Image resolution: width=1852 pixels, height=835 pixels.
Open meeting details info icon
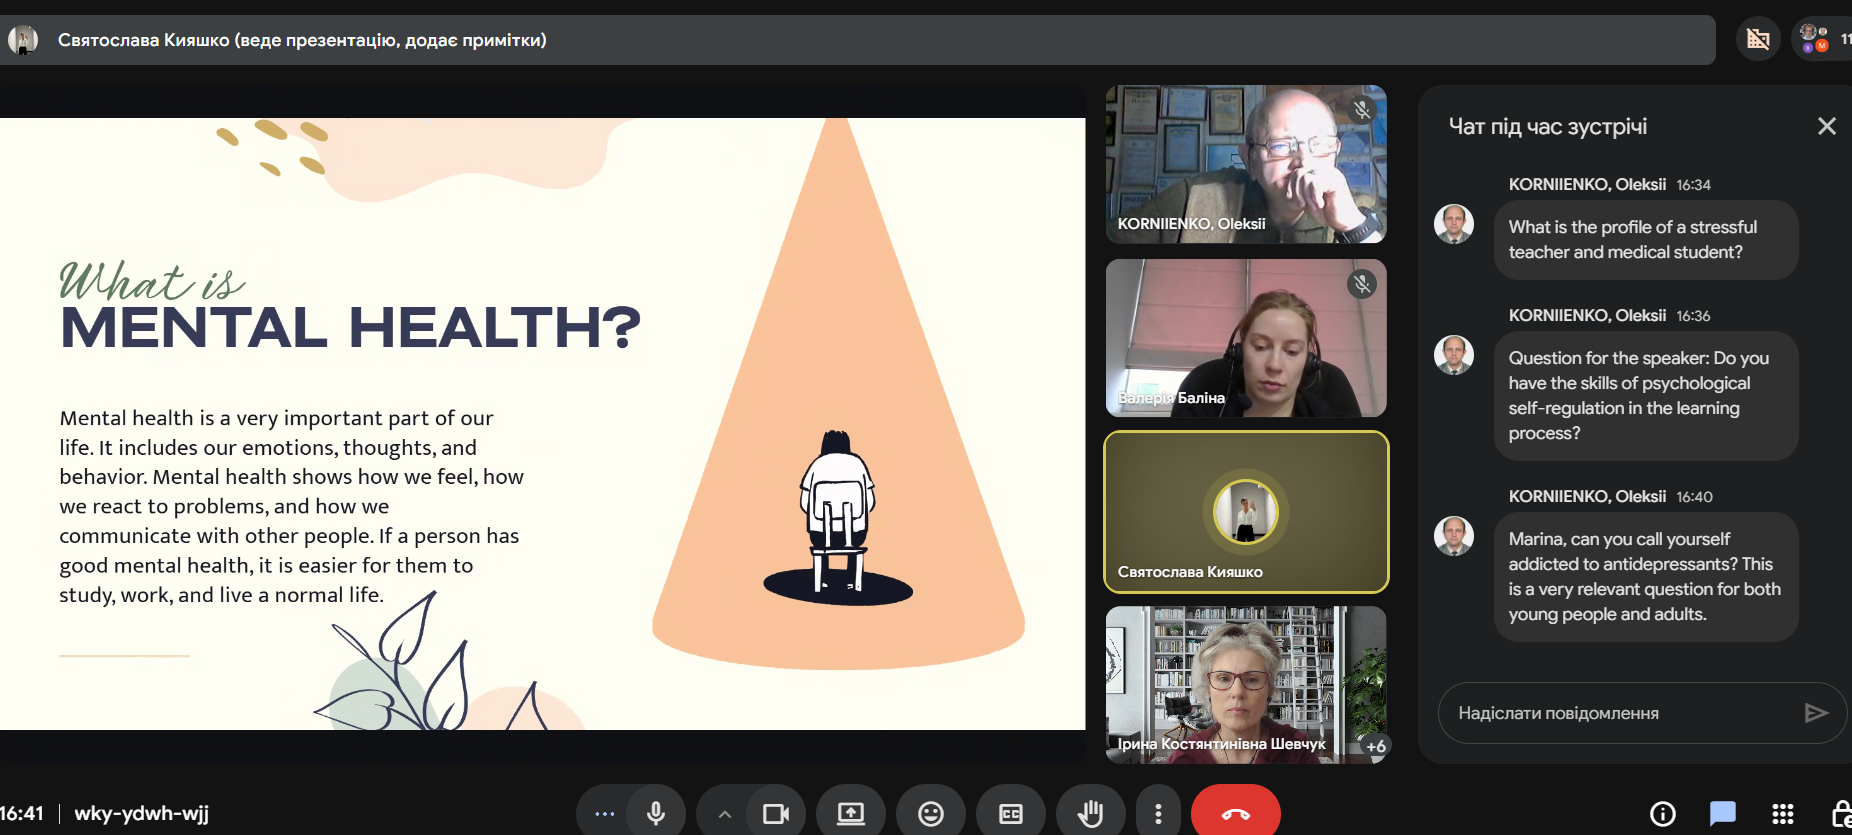pos(1663,814)
